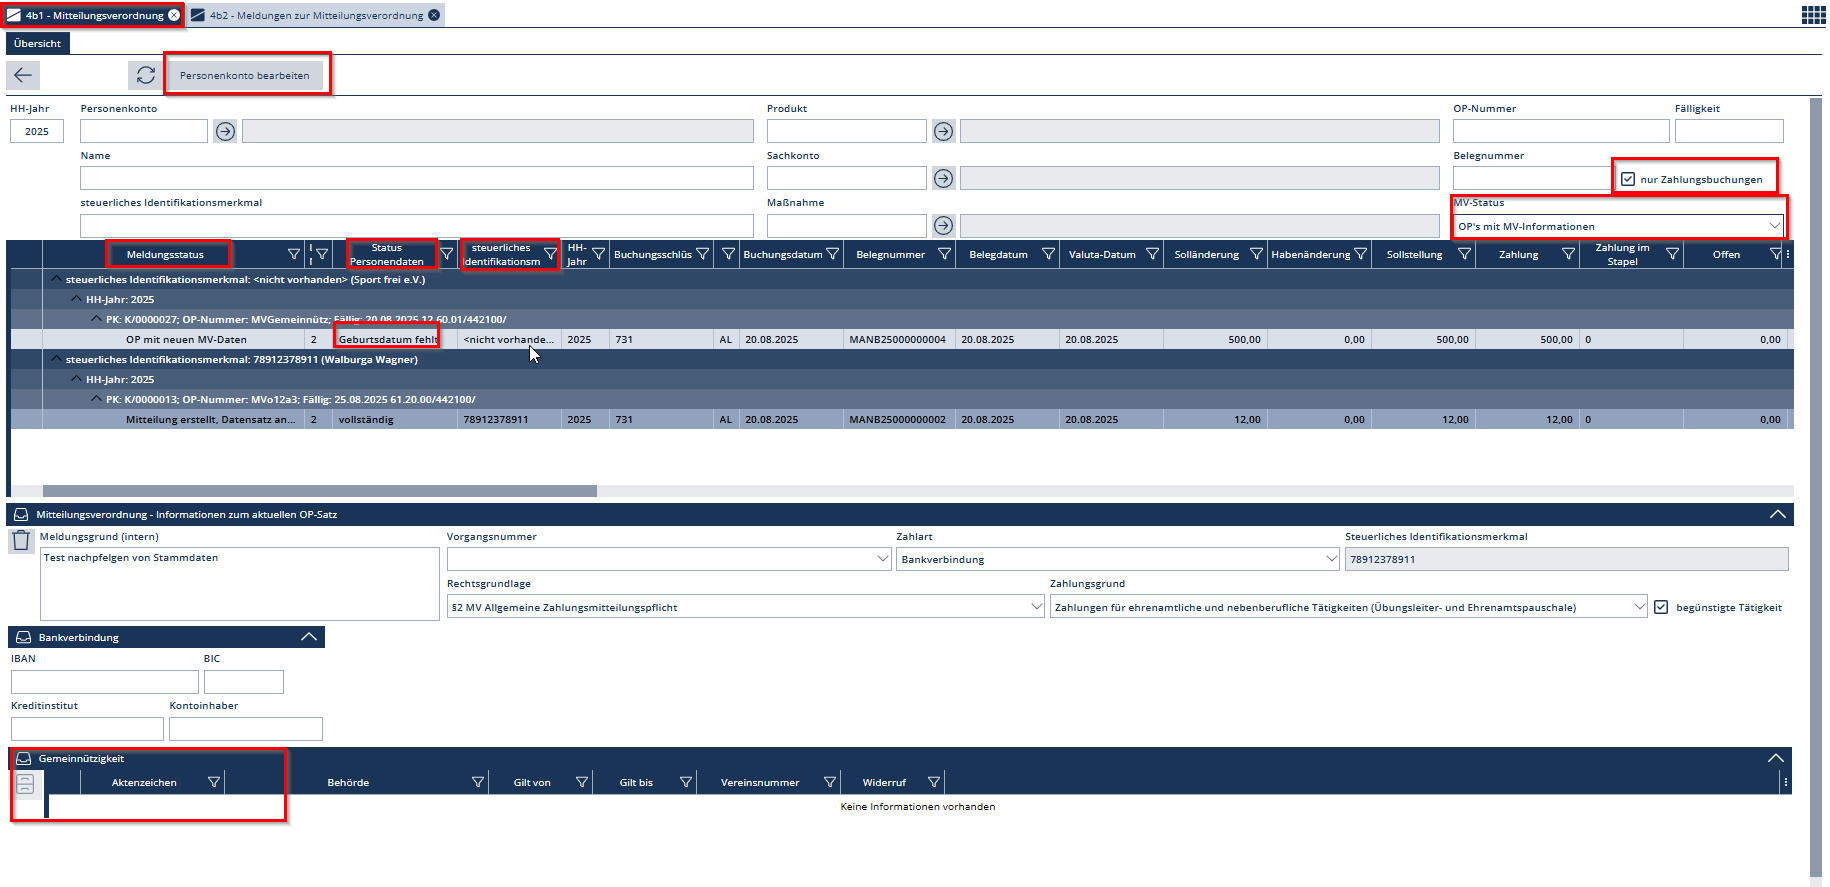Toggle 'begünstigte Tätigkeit' checkbox
The image size is (1830, 887).
coord(1661,607)
